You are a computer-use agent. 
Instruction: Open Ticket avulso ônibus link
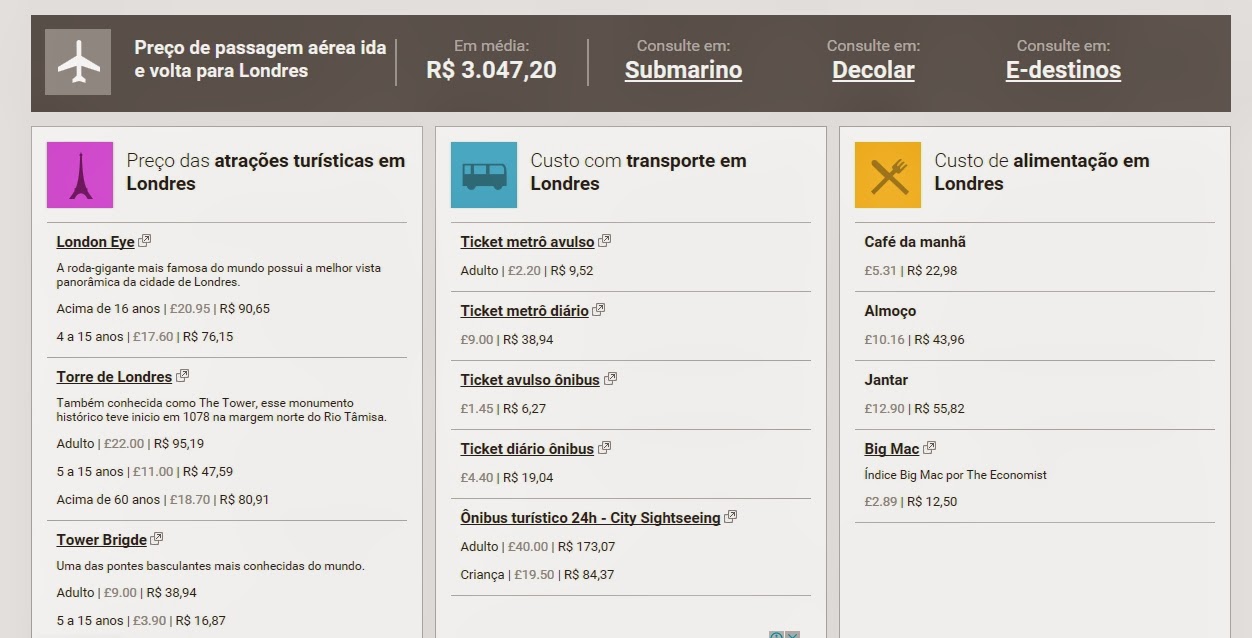coord(530,380)
